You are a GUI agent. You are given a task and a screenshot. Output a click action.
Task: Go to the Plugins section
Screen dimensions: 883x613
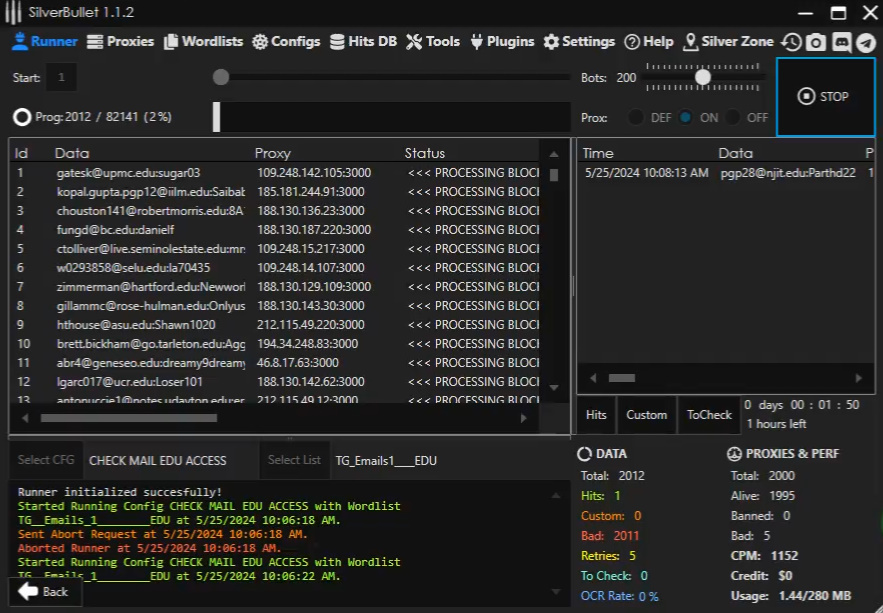[x=502, y=42]
